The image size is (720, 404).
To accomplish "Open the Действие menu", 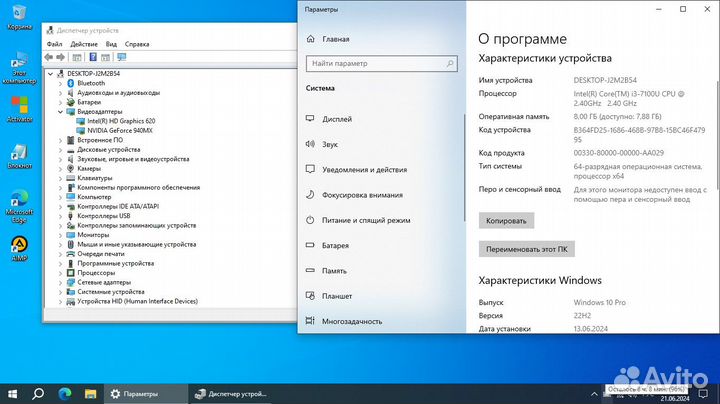I will 84,44.
